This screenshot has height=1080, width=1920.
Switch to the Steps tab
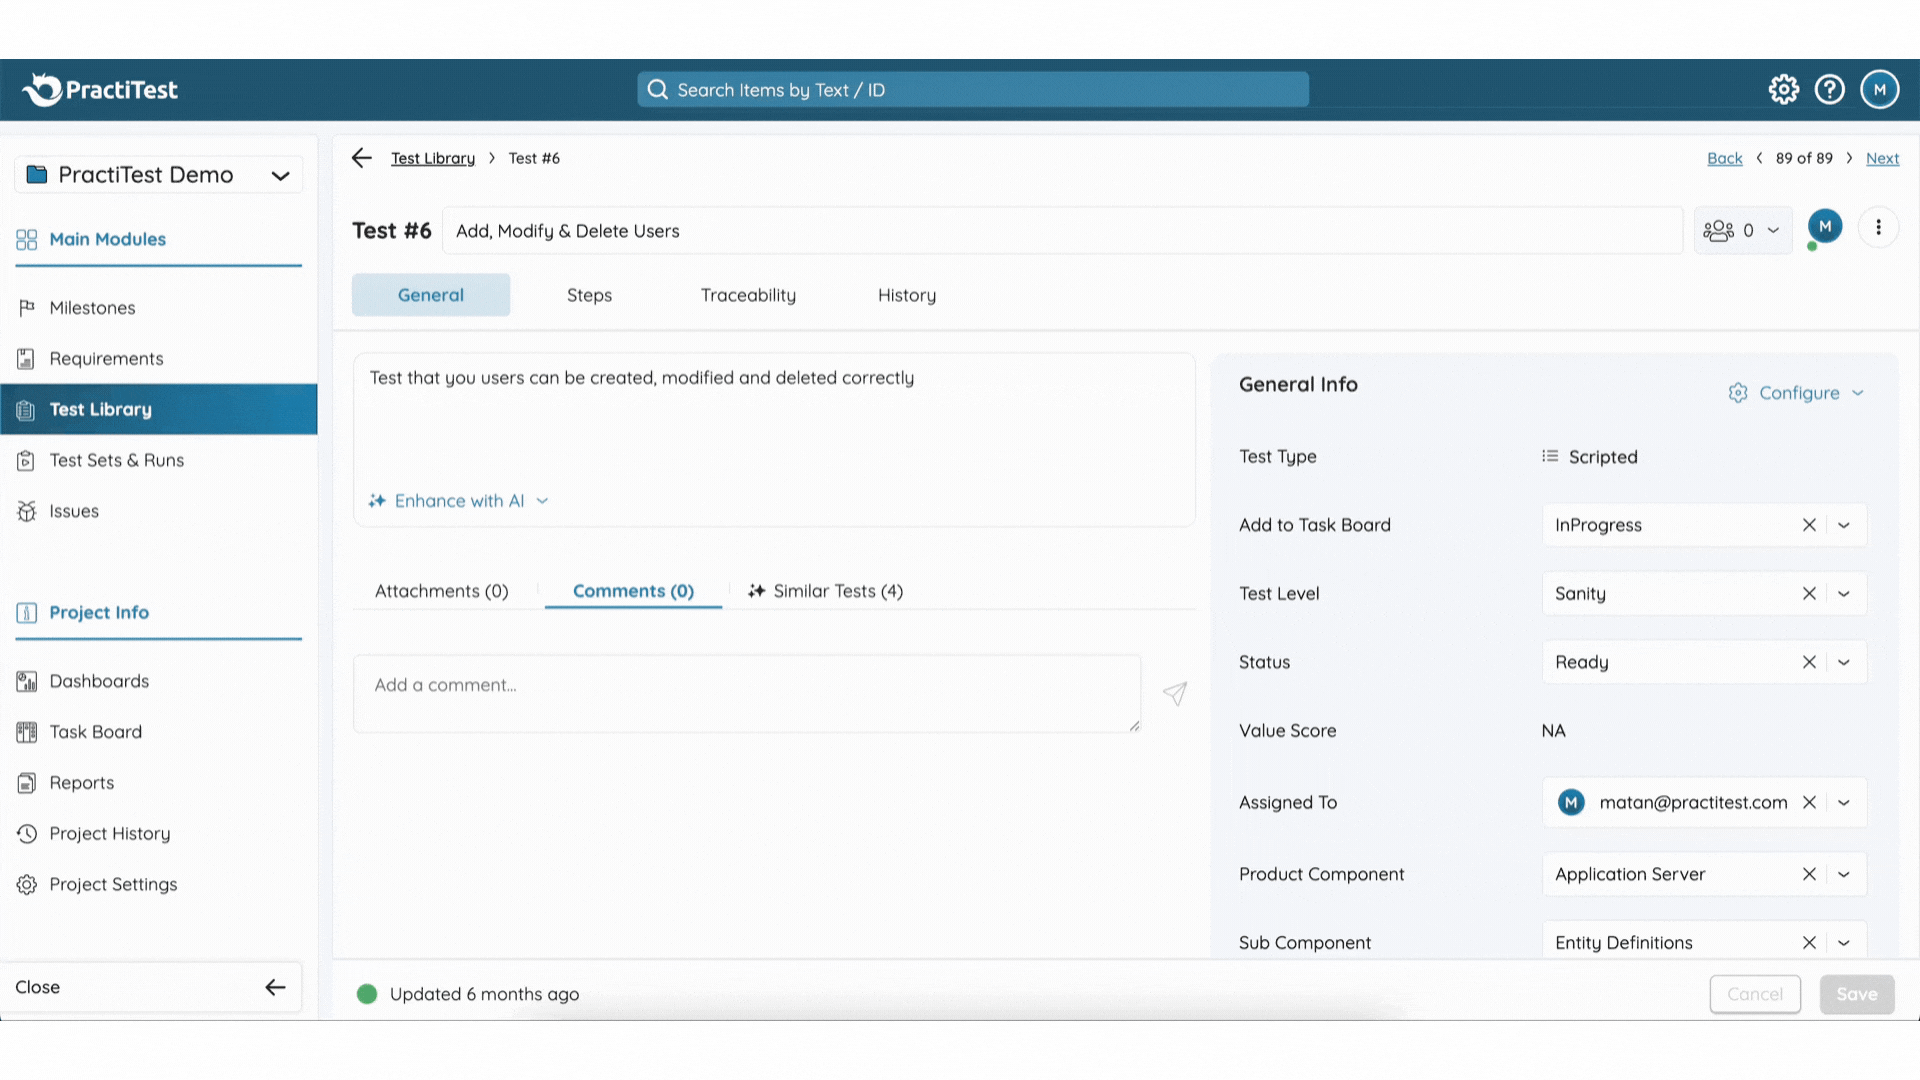pyautogui.click(x=589, y=296)
